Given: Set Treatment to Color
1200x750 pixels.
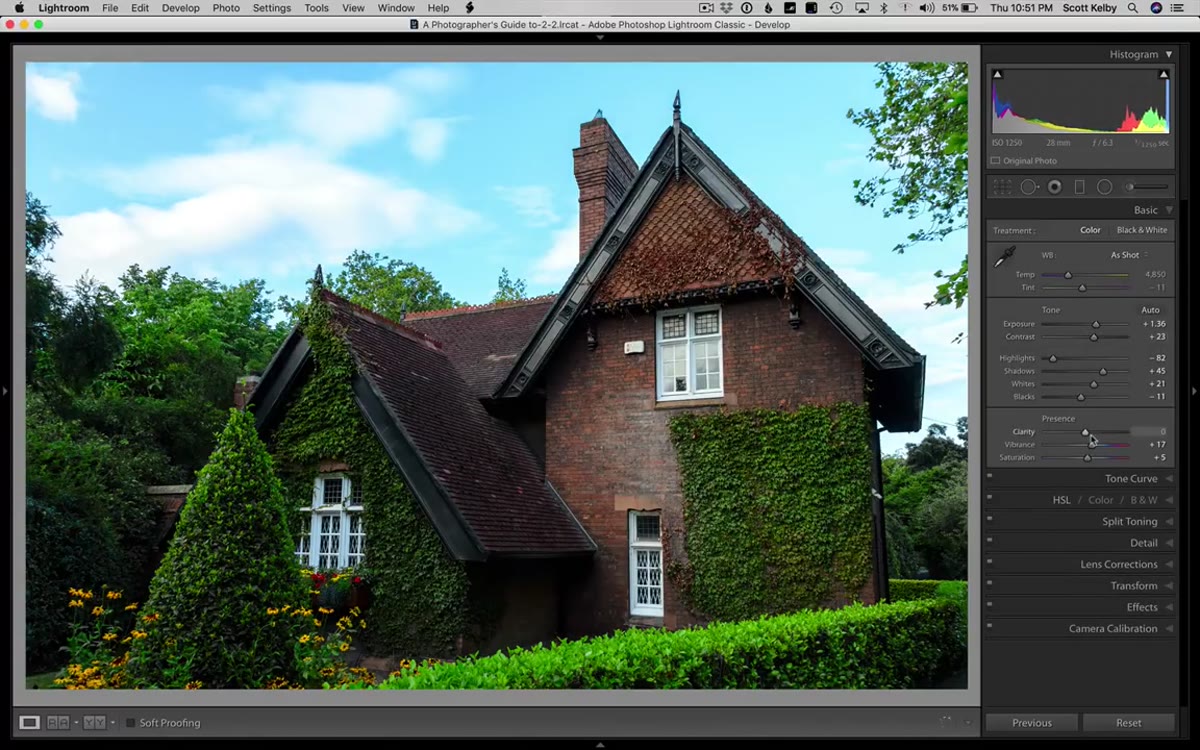Looking at the screenshot, I should 1090,230.
